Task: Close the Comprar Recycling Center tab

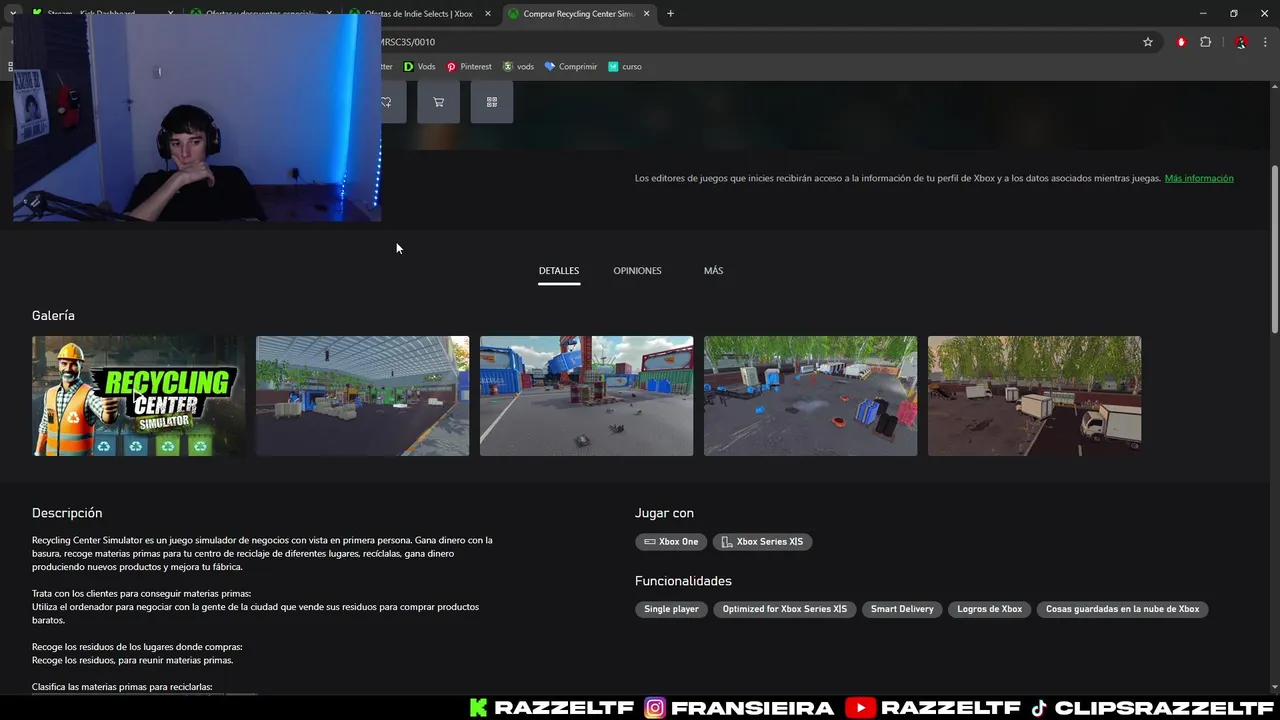Action: tap(647, 14)
